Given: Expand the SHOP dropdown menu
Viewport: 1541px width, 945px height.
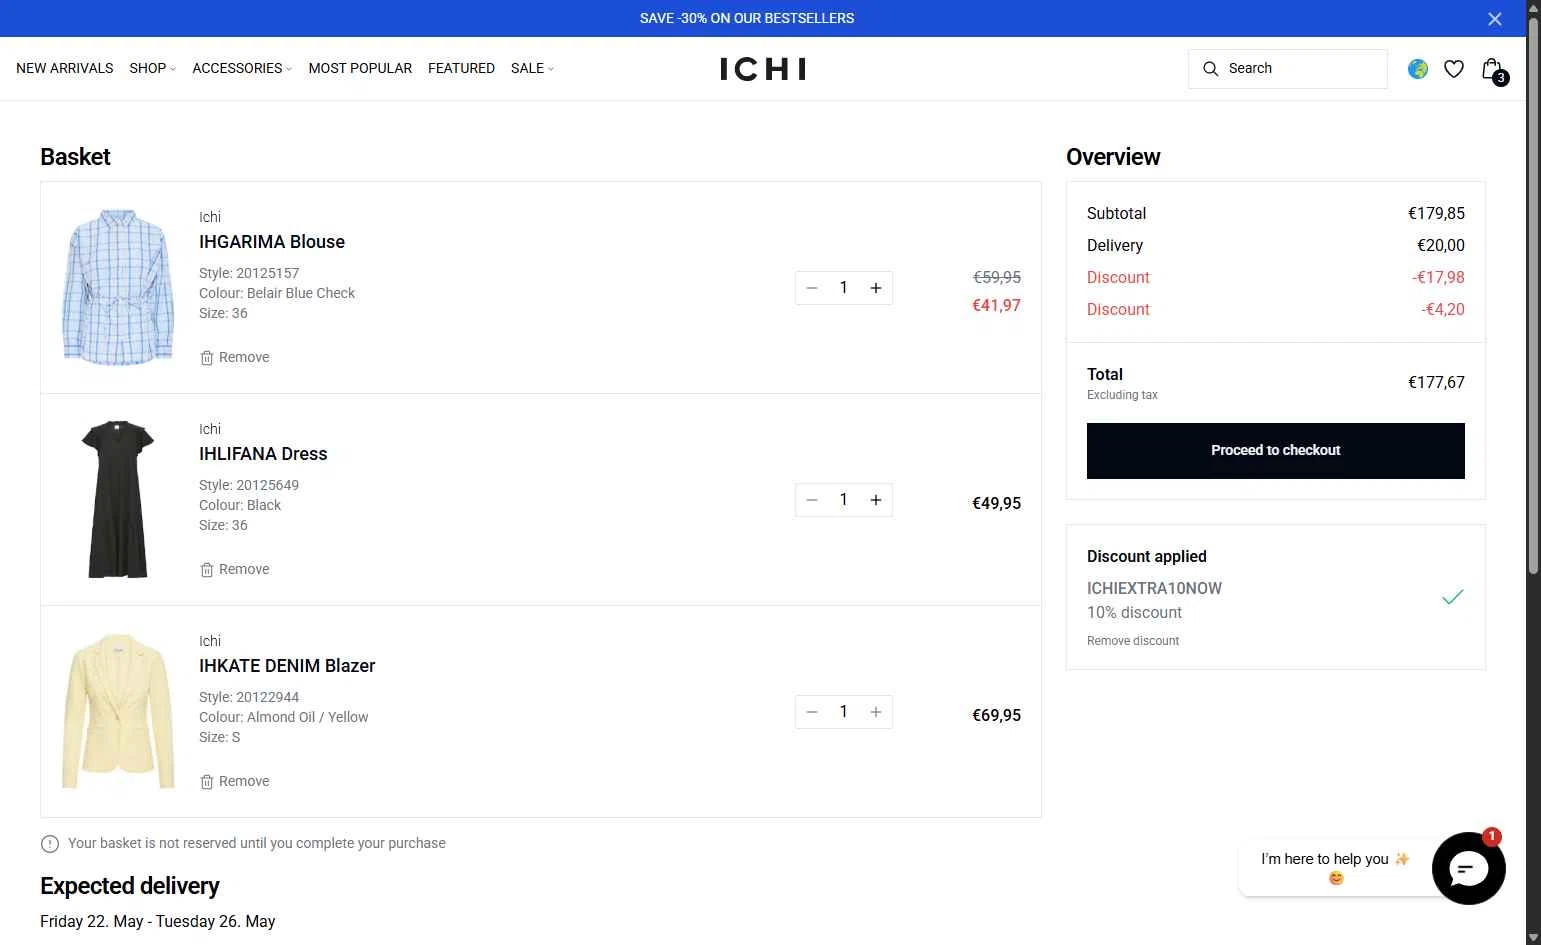Looking at the screenshot, I should [153, 68].
